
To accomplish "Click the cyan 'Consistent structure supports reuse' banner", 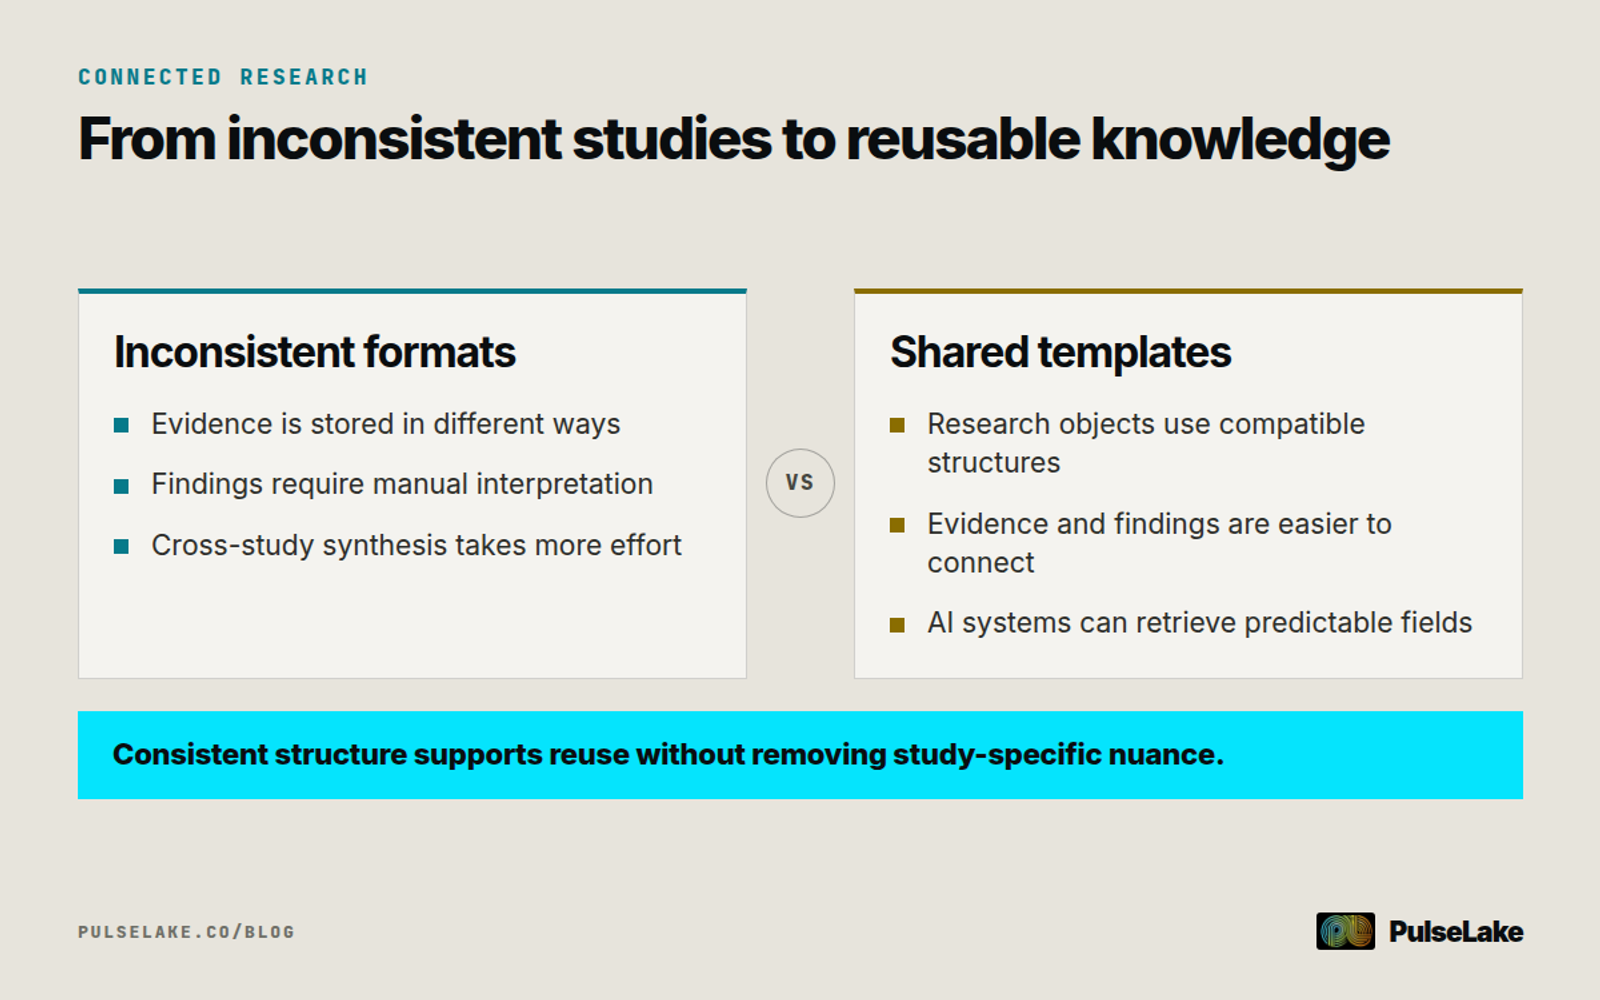I will click(800, 755).
